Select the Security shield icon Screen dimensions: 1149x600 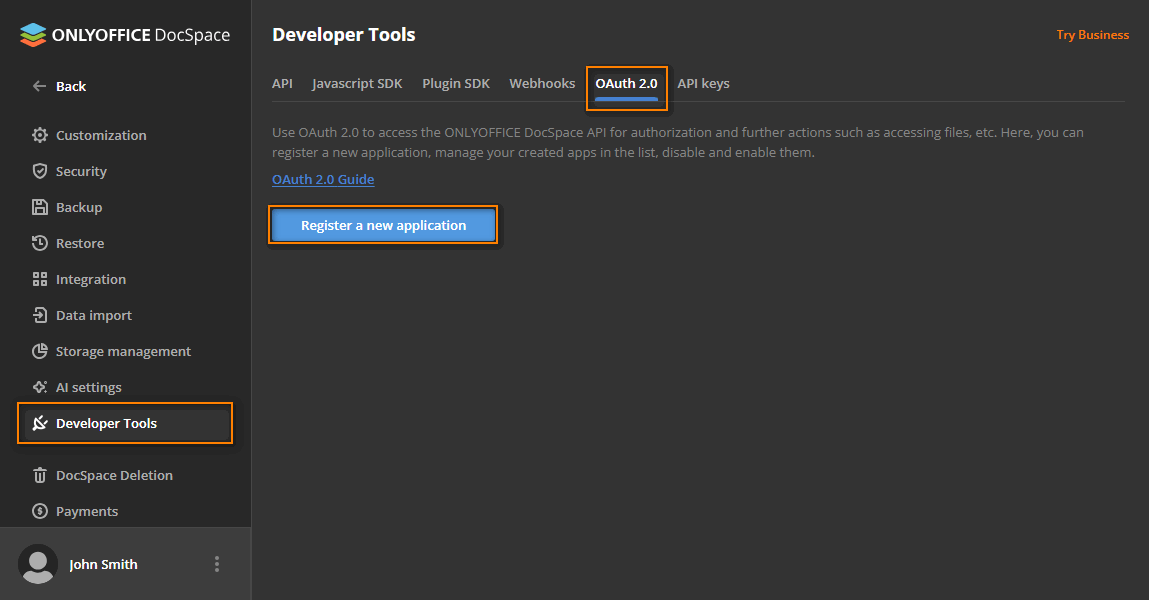tap(40, 171)
